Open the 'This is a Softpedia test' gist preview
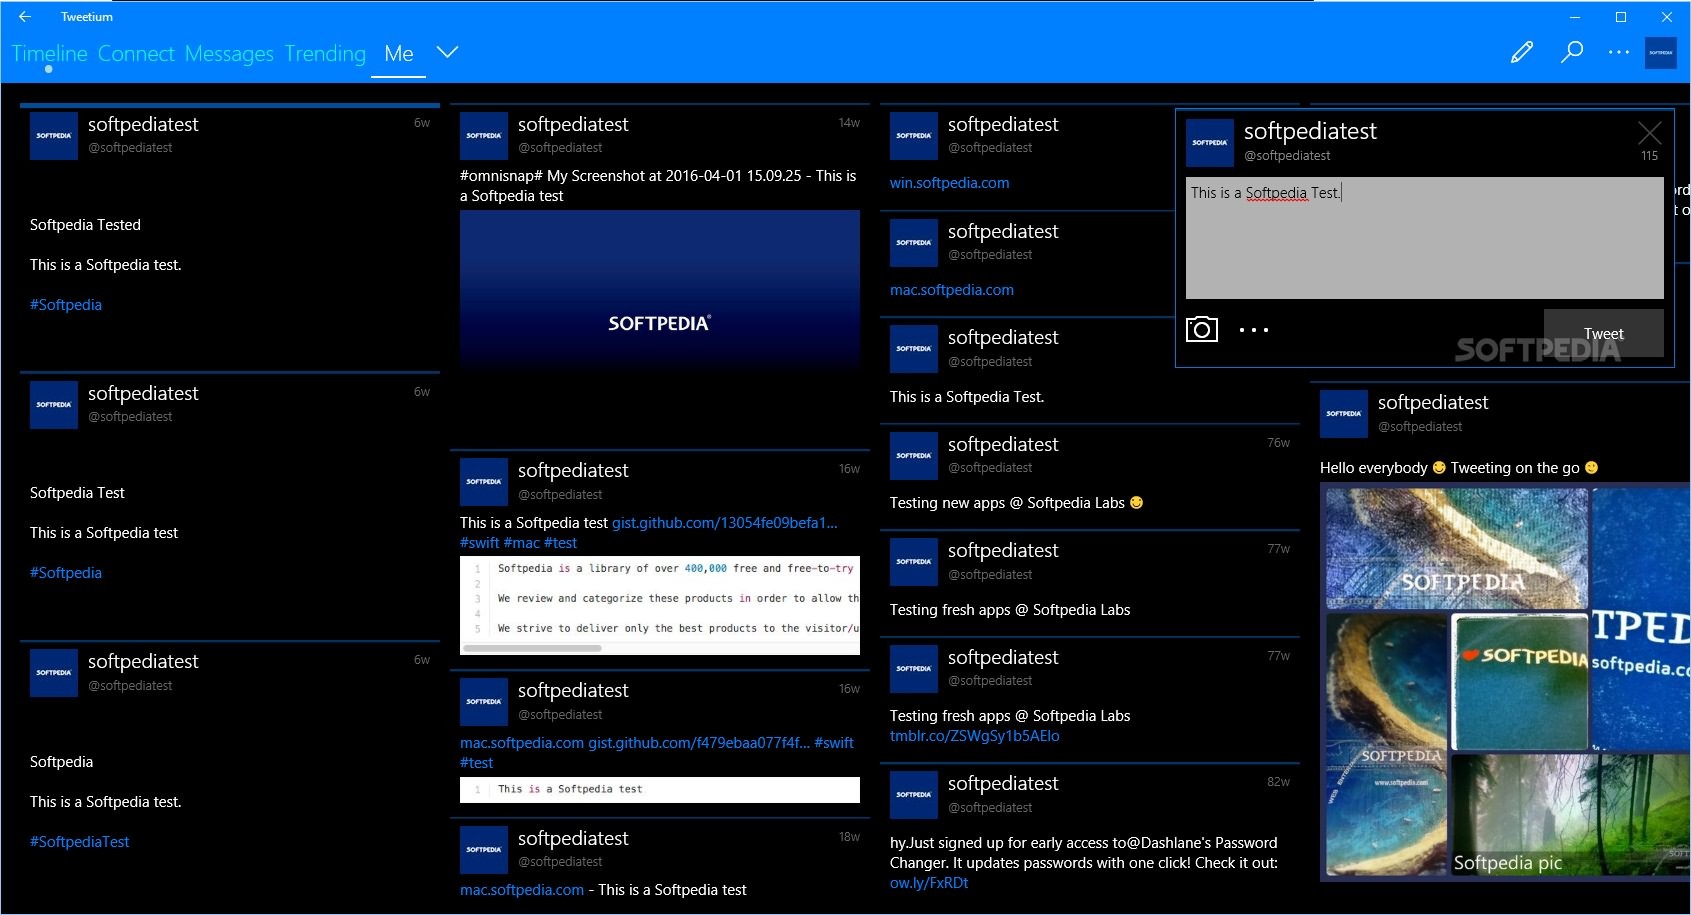This screenshot has width=1691, height=915. [660, 789]
